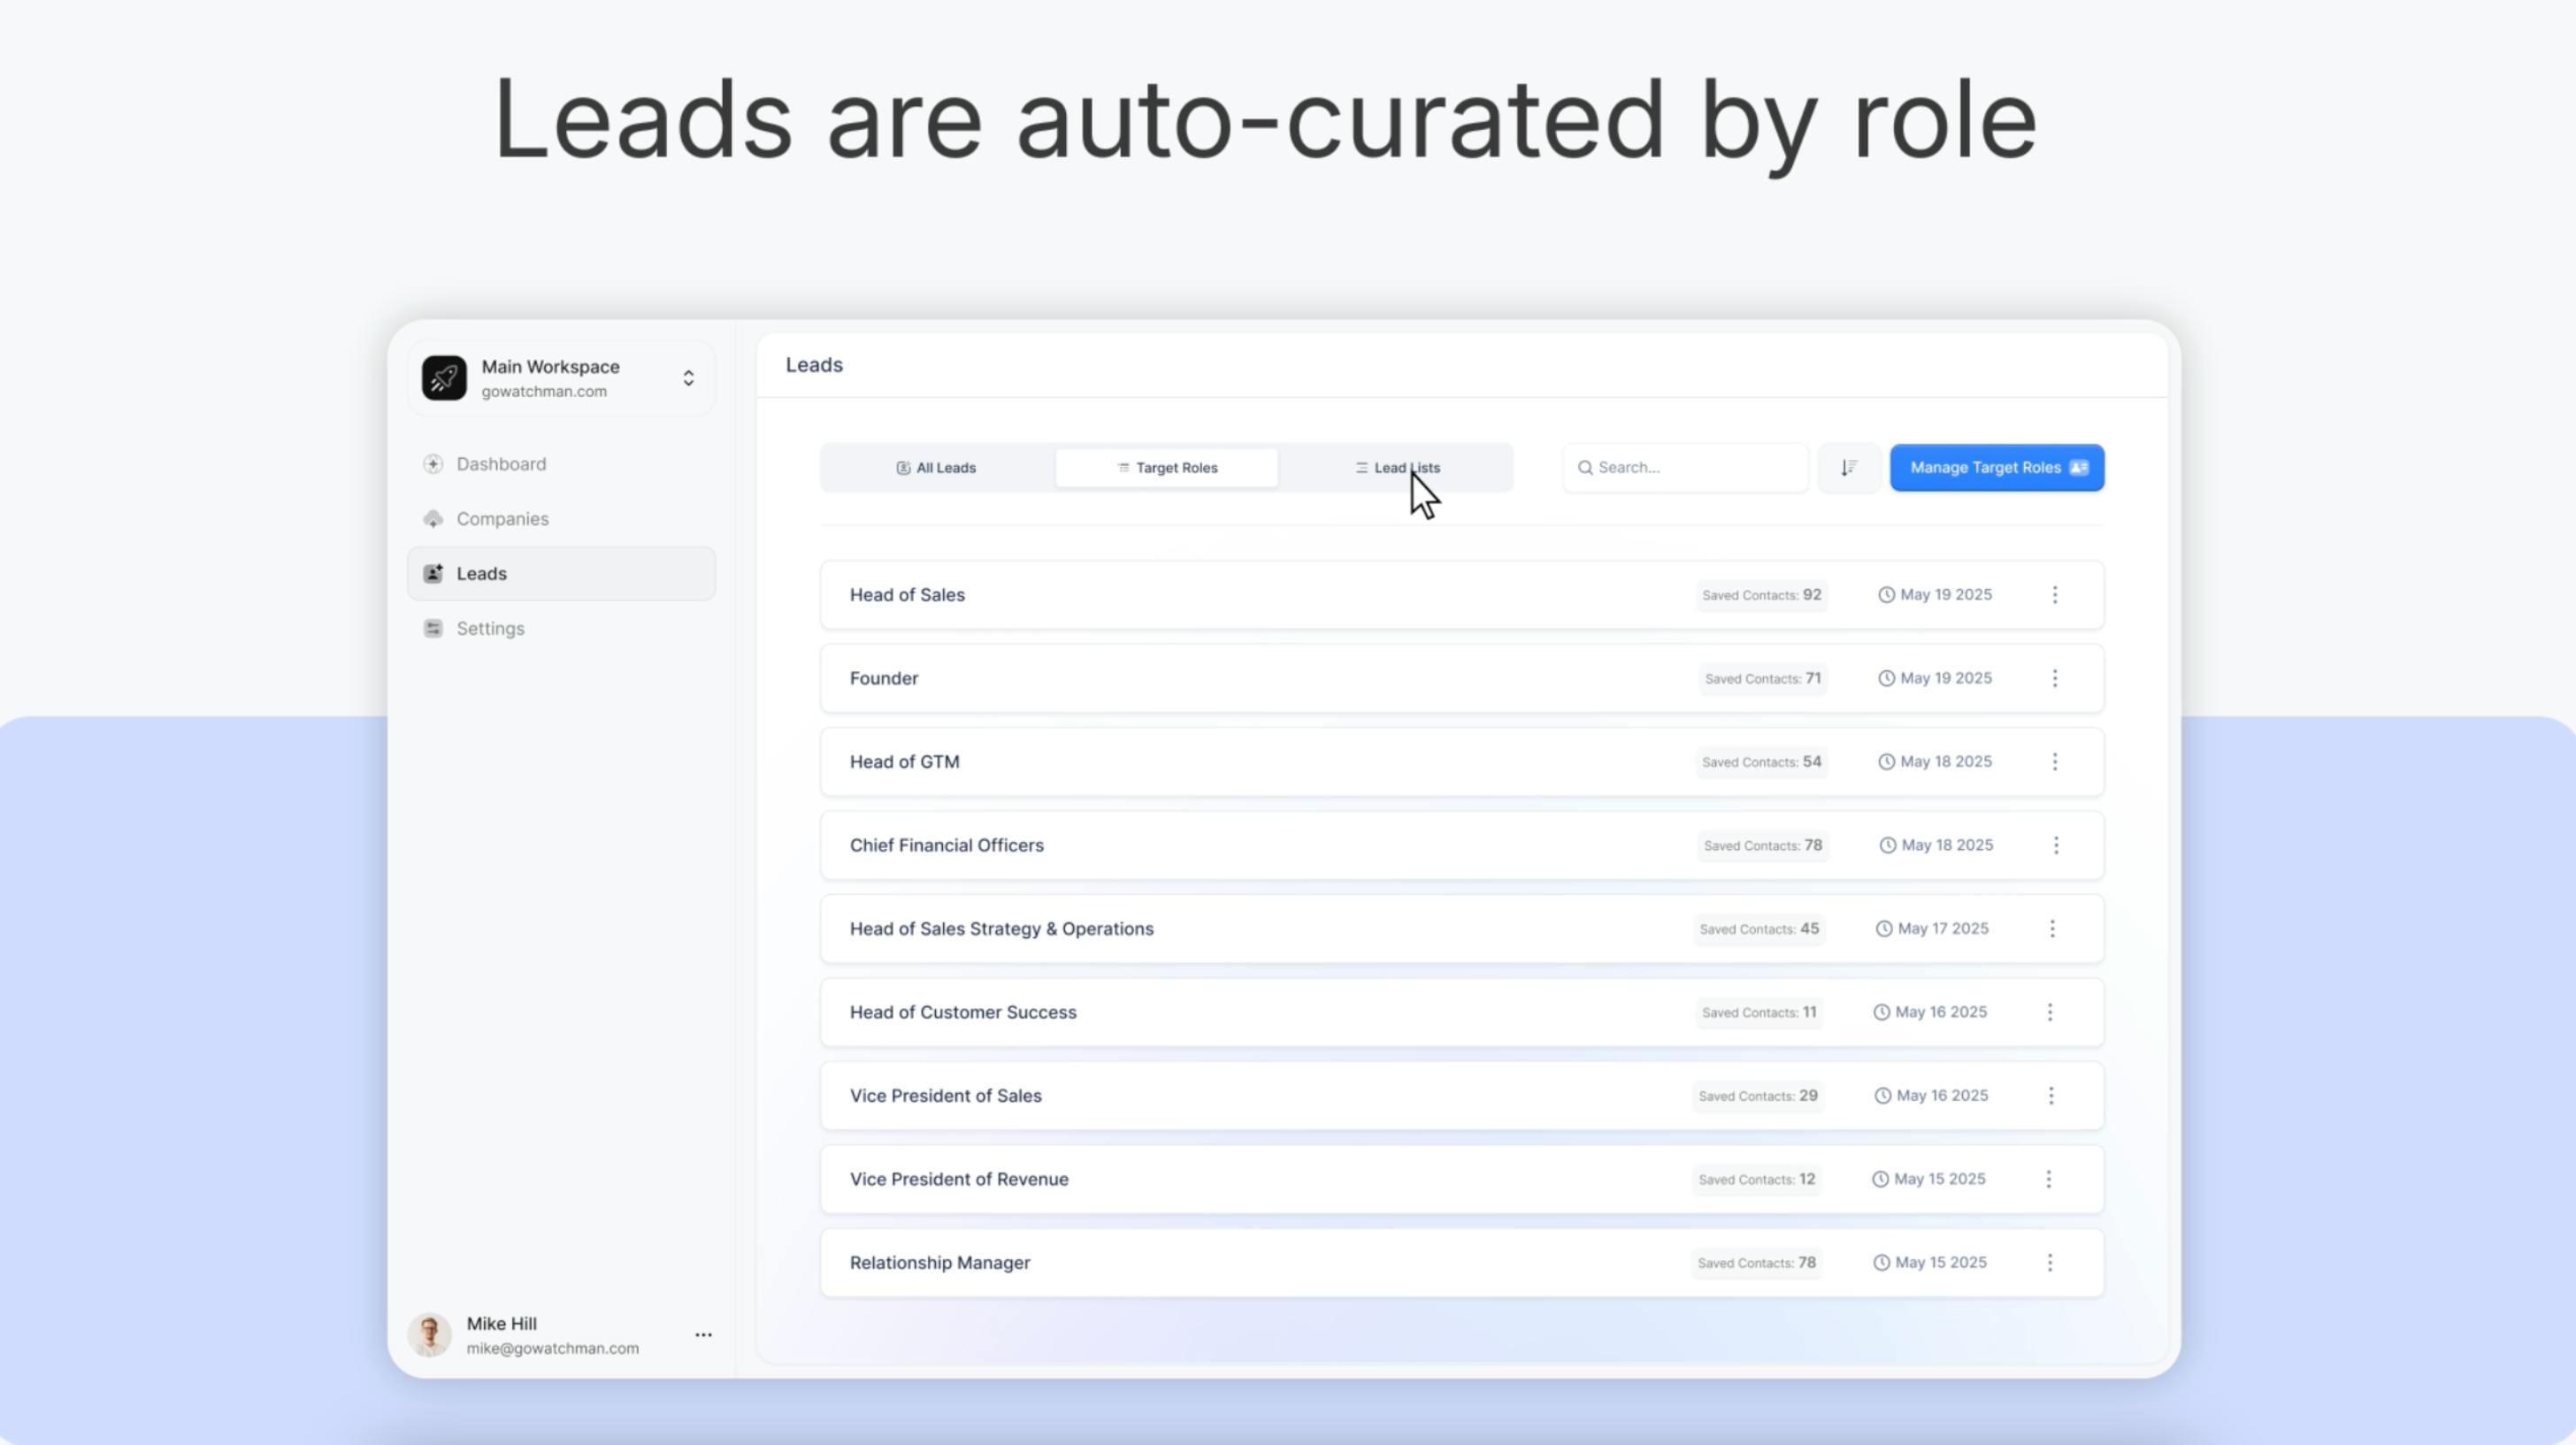Viewport: 2576px width, 1445px height.
Task: Click the mike@gowatchman.com email text
Action: click(x=553, y=1349)
